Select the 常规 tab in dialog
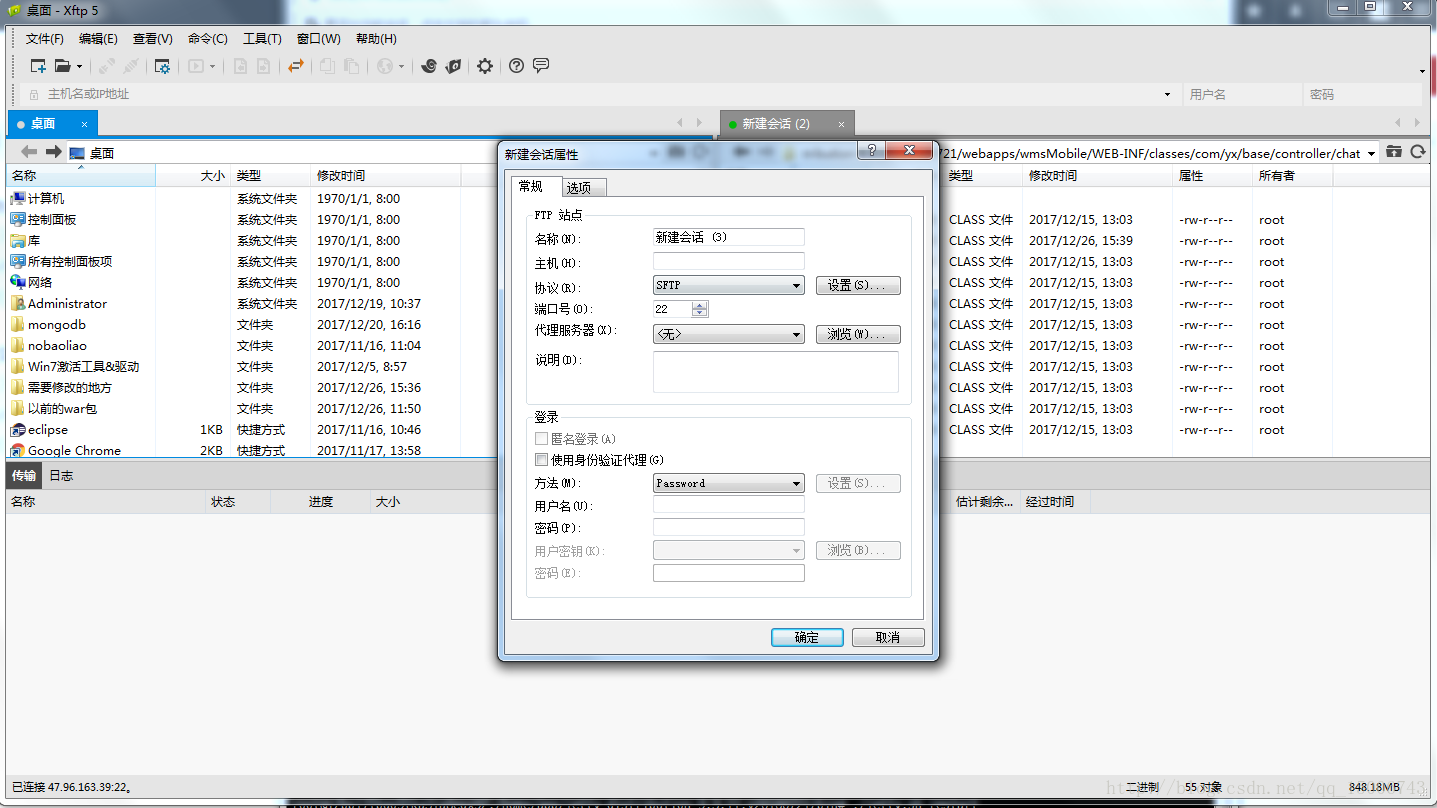The image size is (1437, 808). point(534,186)
